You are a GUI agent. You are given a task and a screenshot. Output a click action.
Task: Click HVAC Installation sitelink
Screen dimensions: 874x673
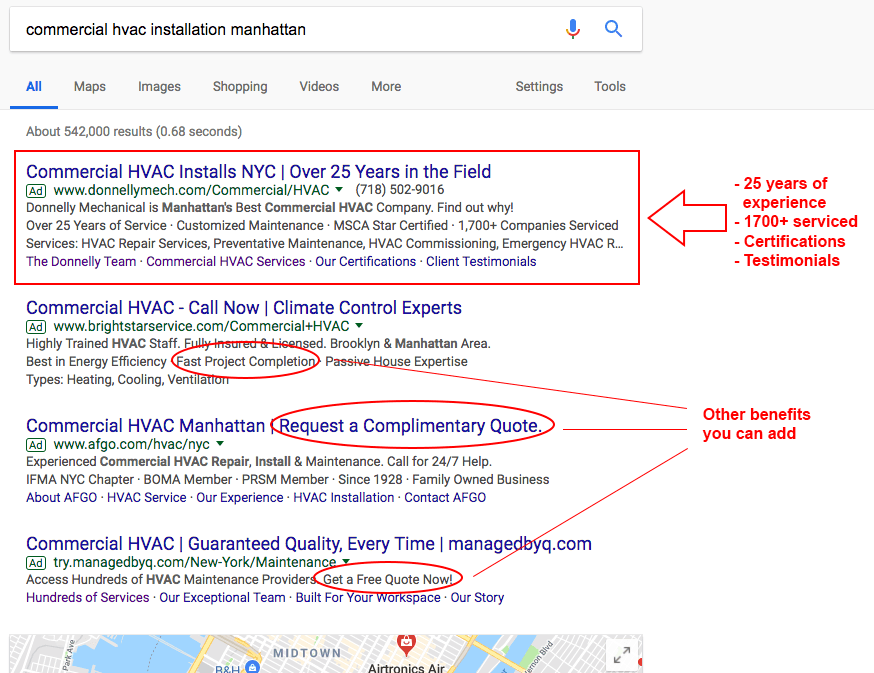(x=343, y=497)
